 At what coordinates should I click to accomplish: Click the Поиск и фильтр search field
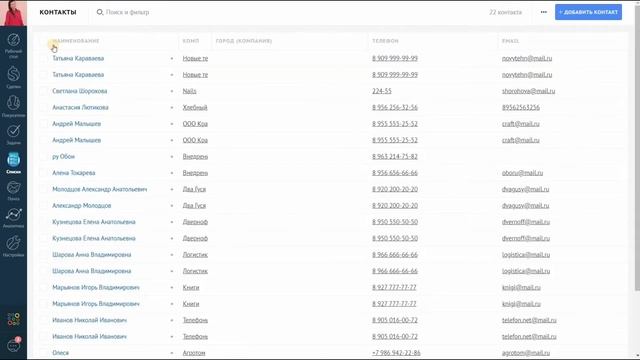click(x=127, y=12)
